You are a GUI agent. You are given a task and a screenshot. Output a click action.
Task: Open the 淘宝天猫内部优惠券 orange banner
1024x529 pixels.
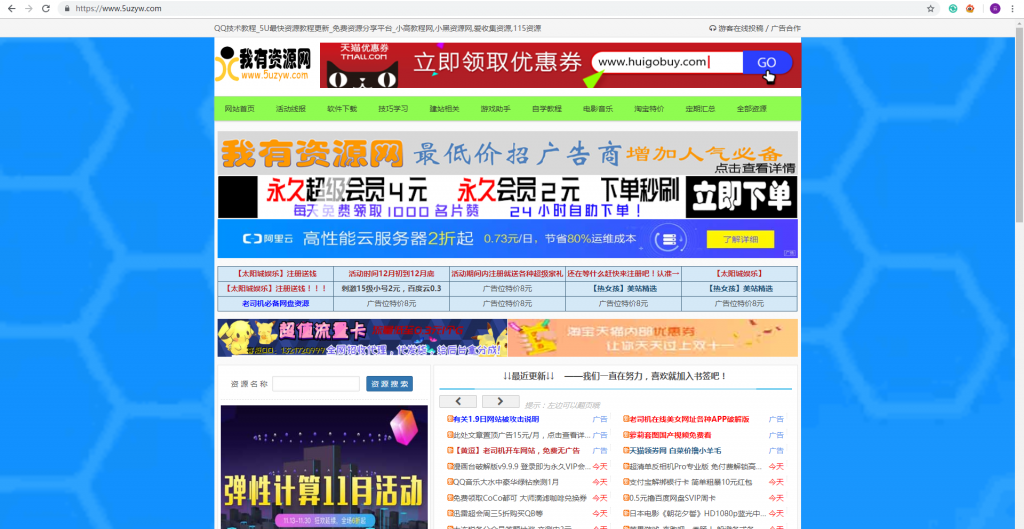click(653, 338)
